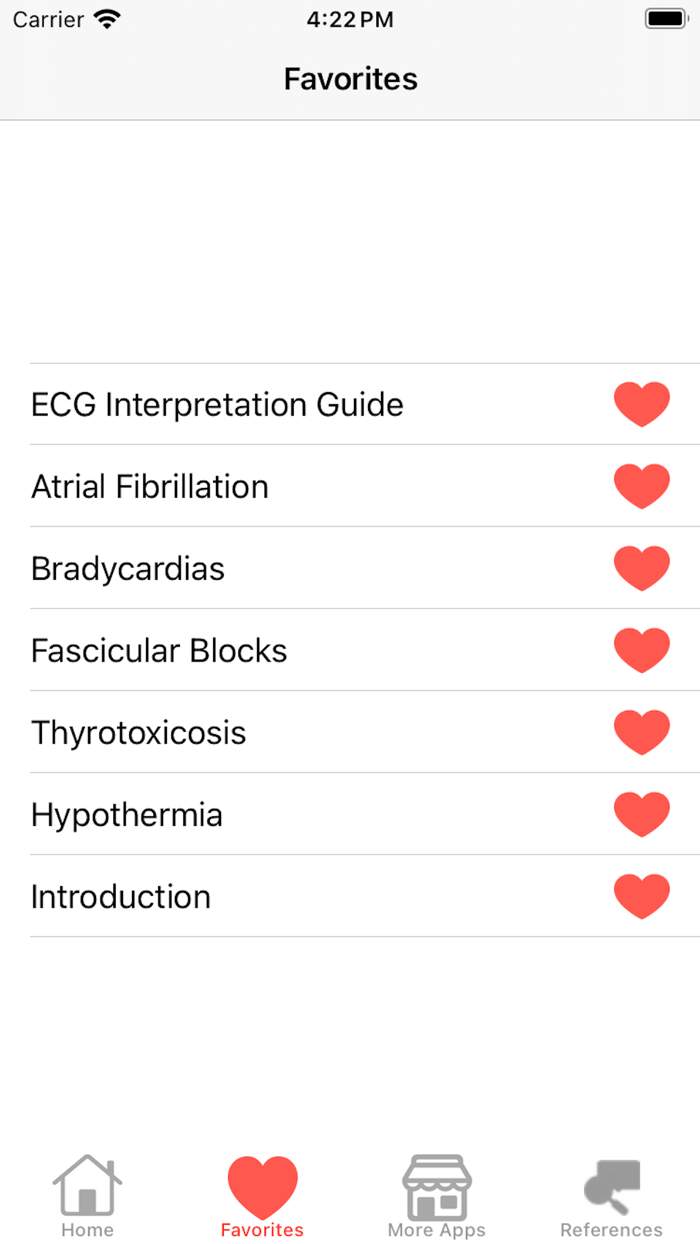This screenshot has width=700, height=1244.
Task: Click the heart icon beside ECG Interpretation Guide
Action: (x=641, y=403)
